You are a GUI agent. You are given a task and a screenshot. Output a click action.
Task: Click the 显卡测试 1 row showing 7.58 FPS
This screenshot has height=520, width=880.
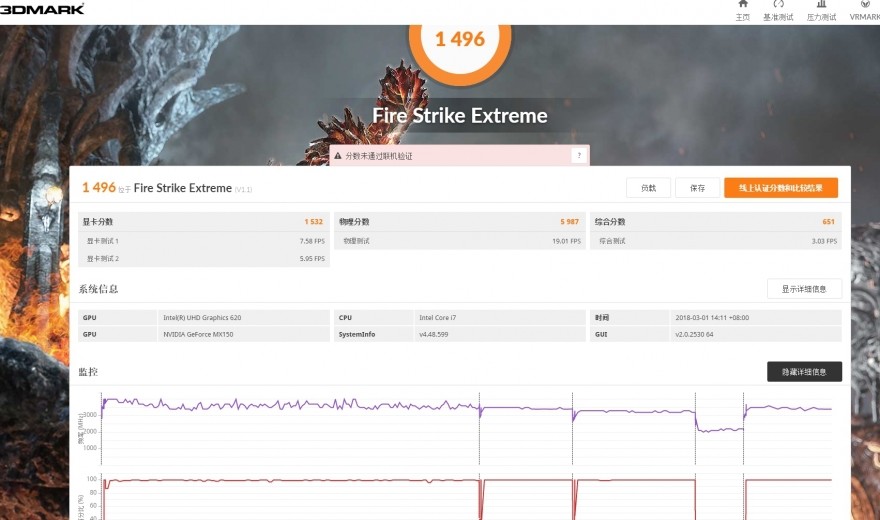click(204, 241)
